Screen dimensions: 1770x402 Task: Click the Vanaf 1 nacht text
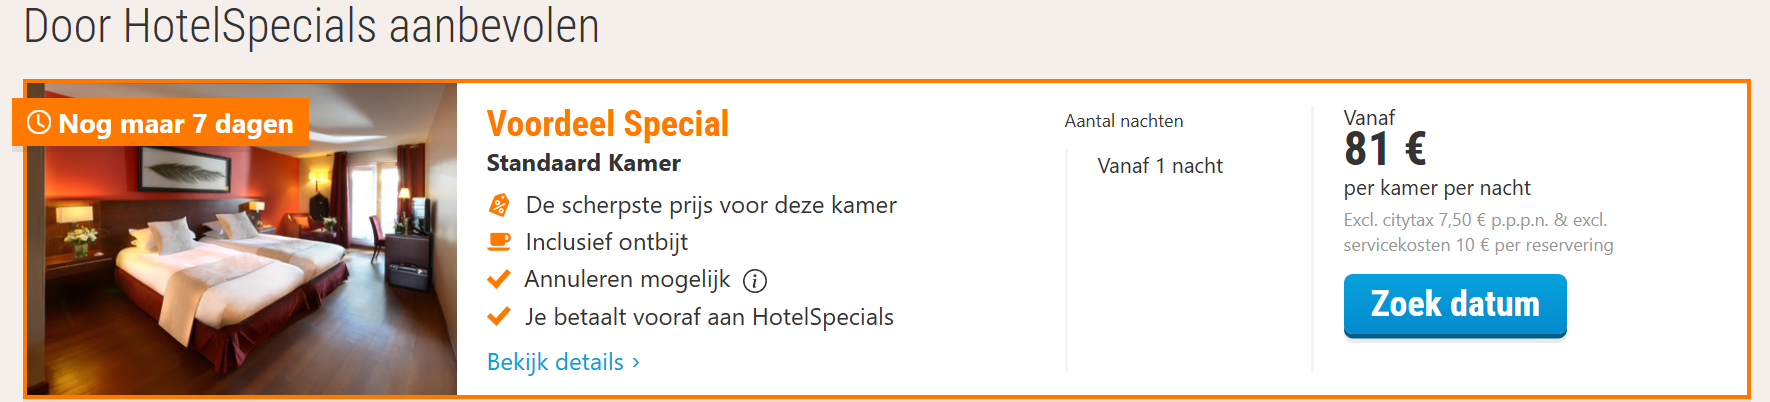1160,166
